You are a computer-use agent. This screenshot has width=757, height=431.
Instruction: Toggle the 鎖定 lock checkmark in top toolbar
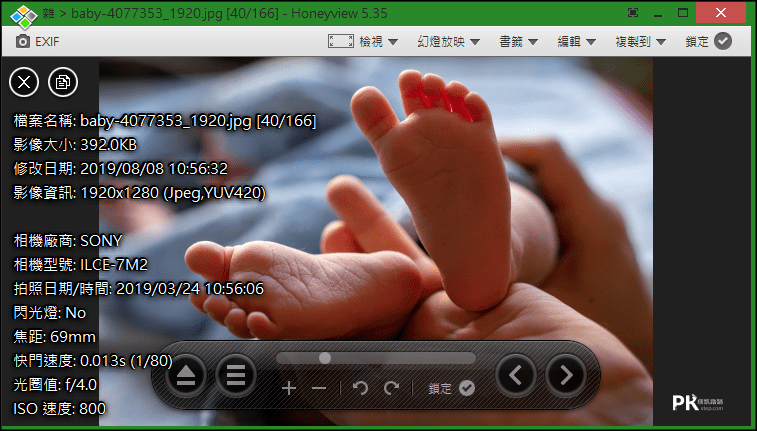point(723,42)
